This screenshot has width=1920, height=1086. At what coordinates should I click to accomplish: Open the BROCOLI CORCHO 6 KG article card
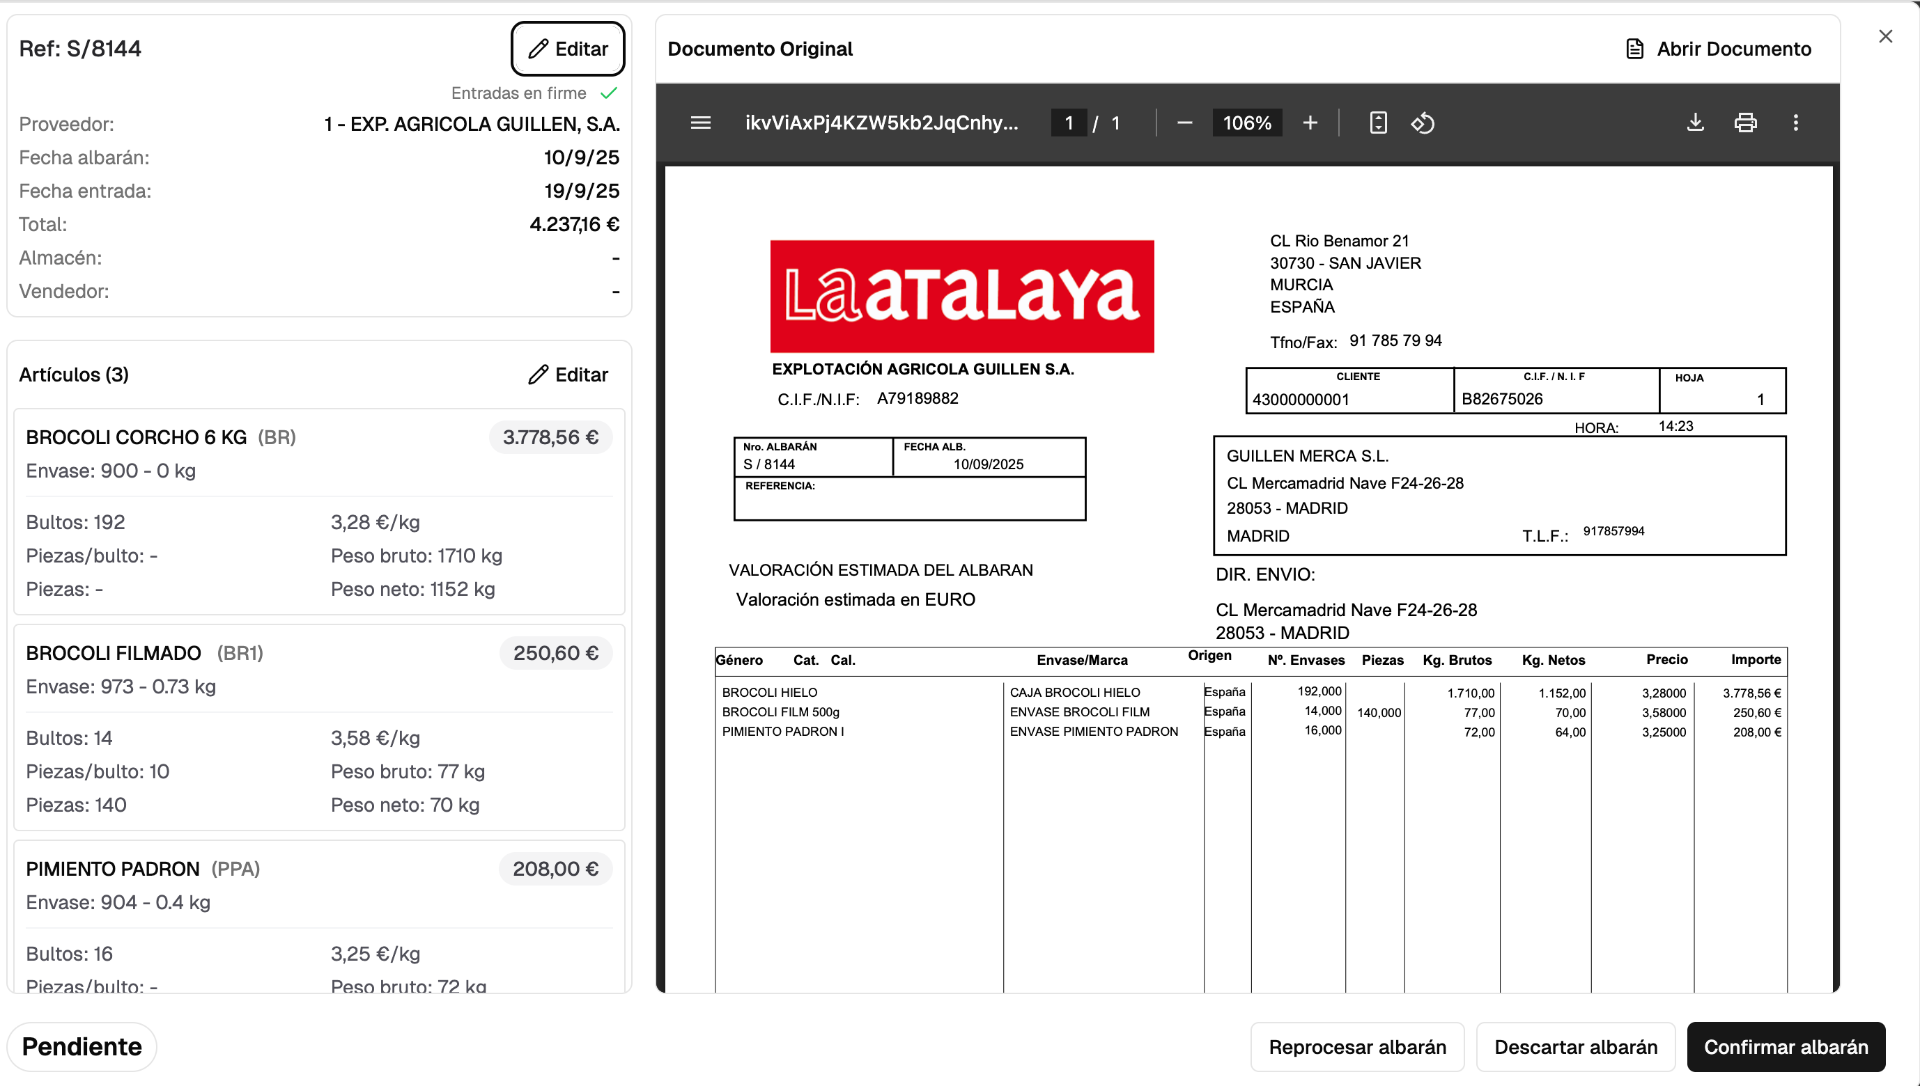pyautogui.click(x=319, y=511)
